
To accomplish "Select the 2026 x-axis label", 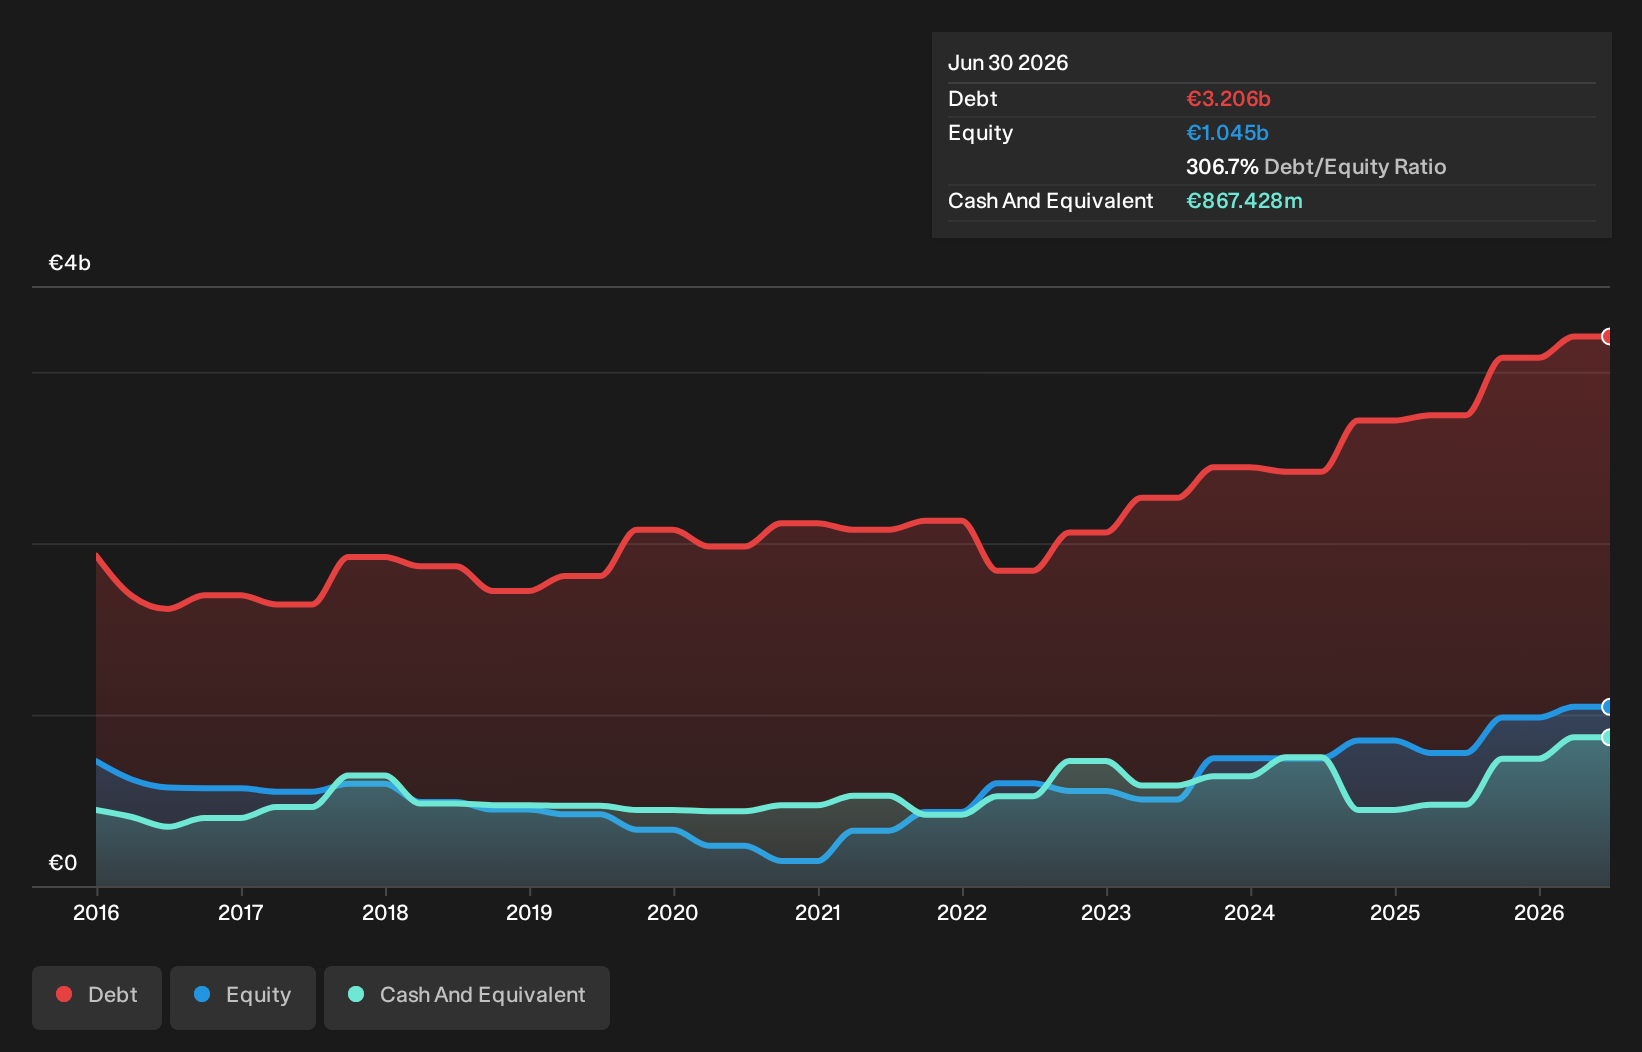I will [x=1539, y=912].
